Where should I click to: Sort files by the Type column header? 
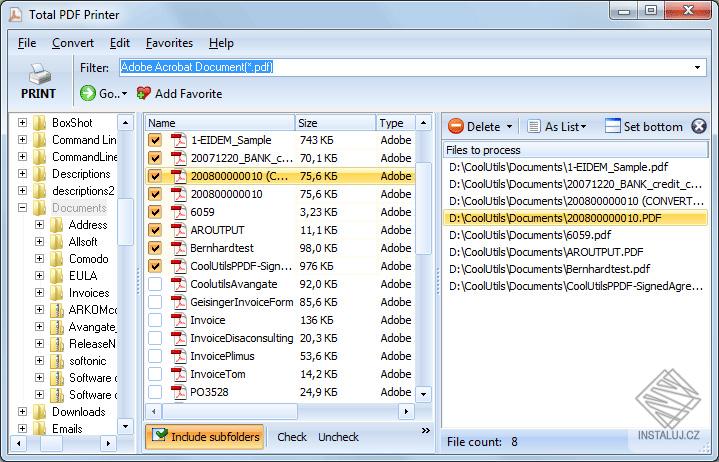(395, 123)
